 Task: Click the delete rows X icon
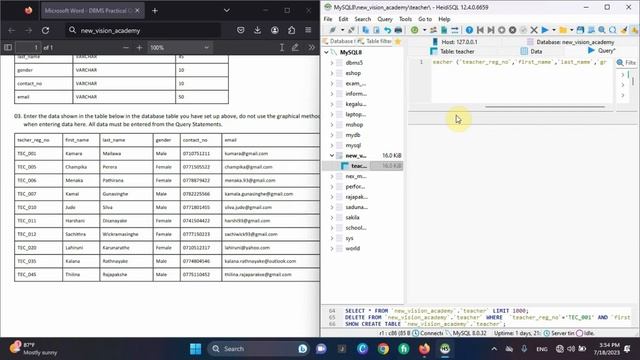click(x=534, y=30)
